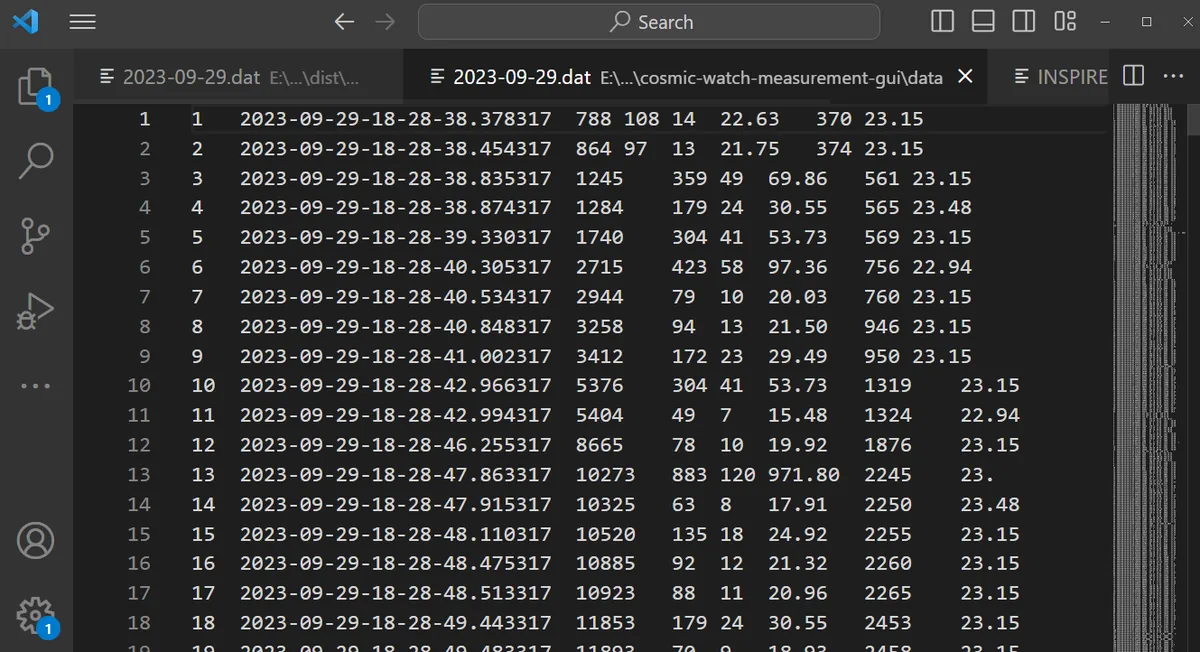
Task: Go back with the left arrow
Action: (x=344, y=22)
